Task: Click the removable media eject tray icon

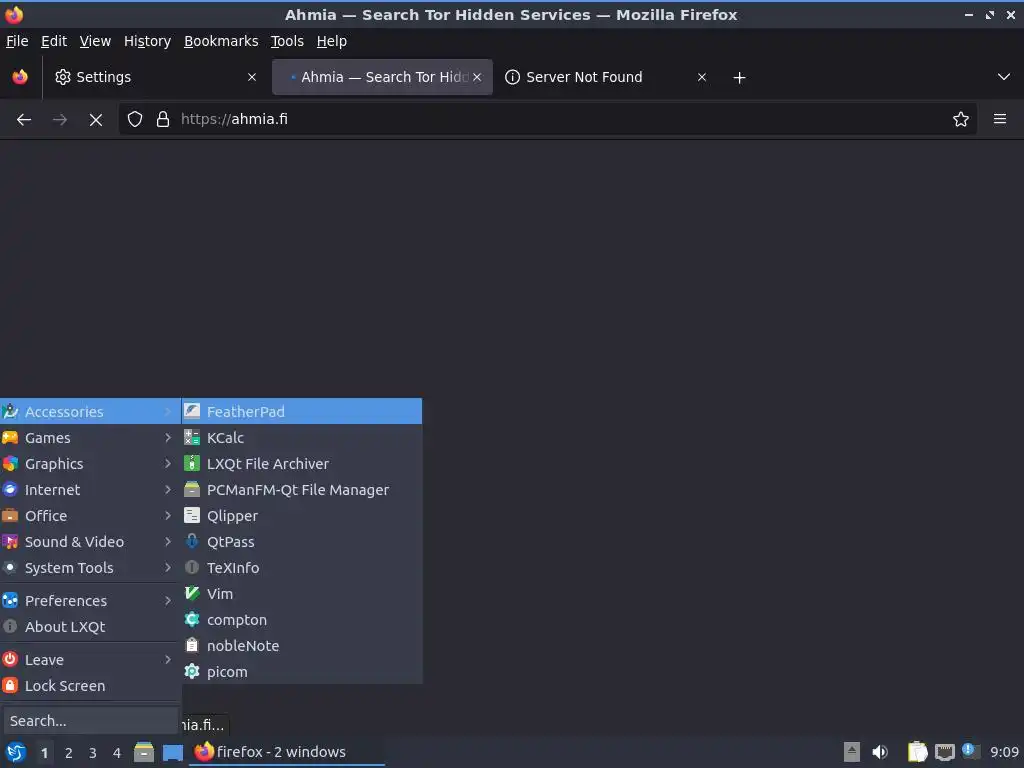Action: (852, 752)
